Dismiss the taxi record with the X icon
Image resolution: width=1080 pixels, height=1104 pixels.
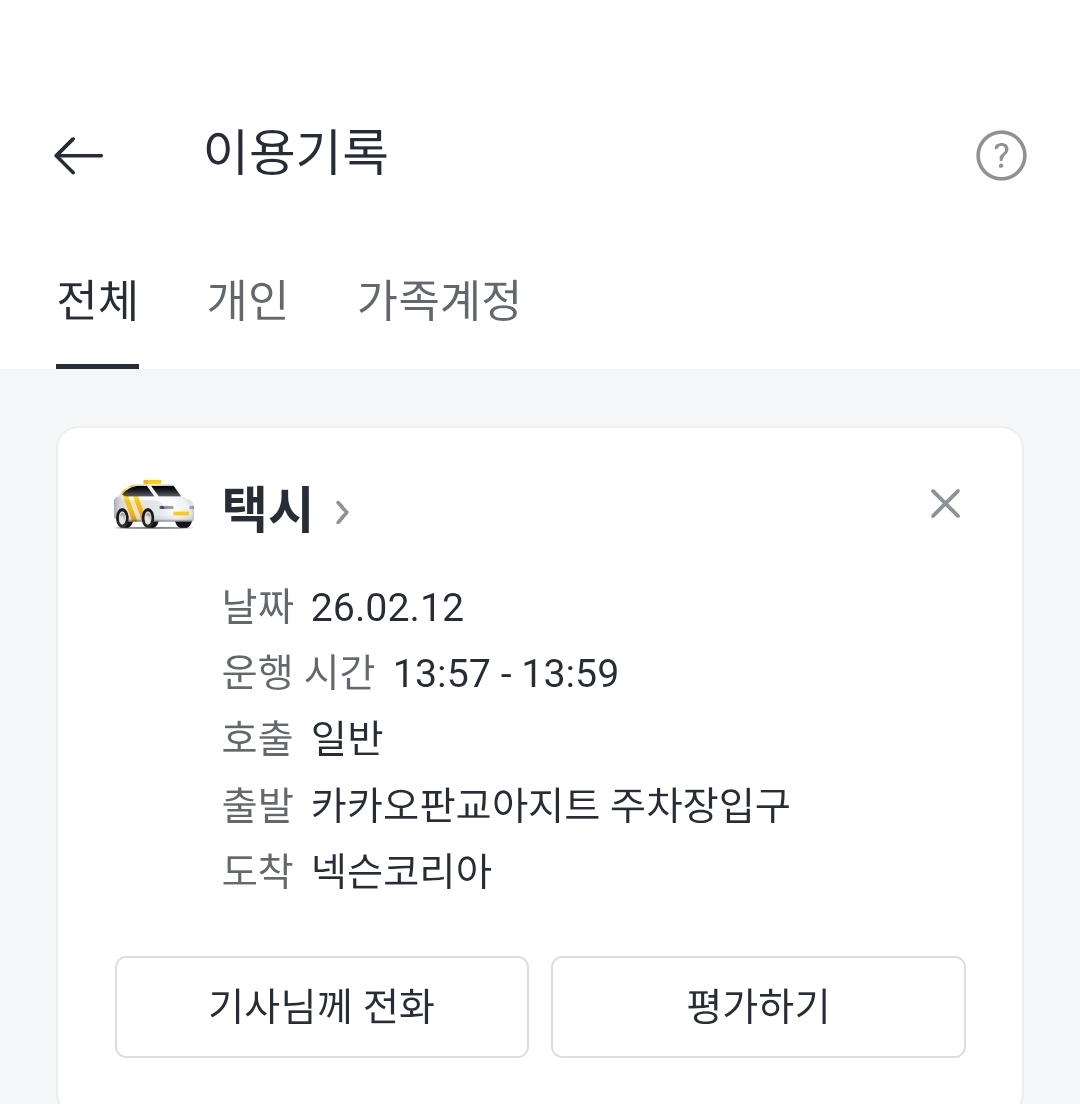pyautogui.click(x=945, y=504)
